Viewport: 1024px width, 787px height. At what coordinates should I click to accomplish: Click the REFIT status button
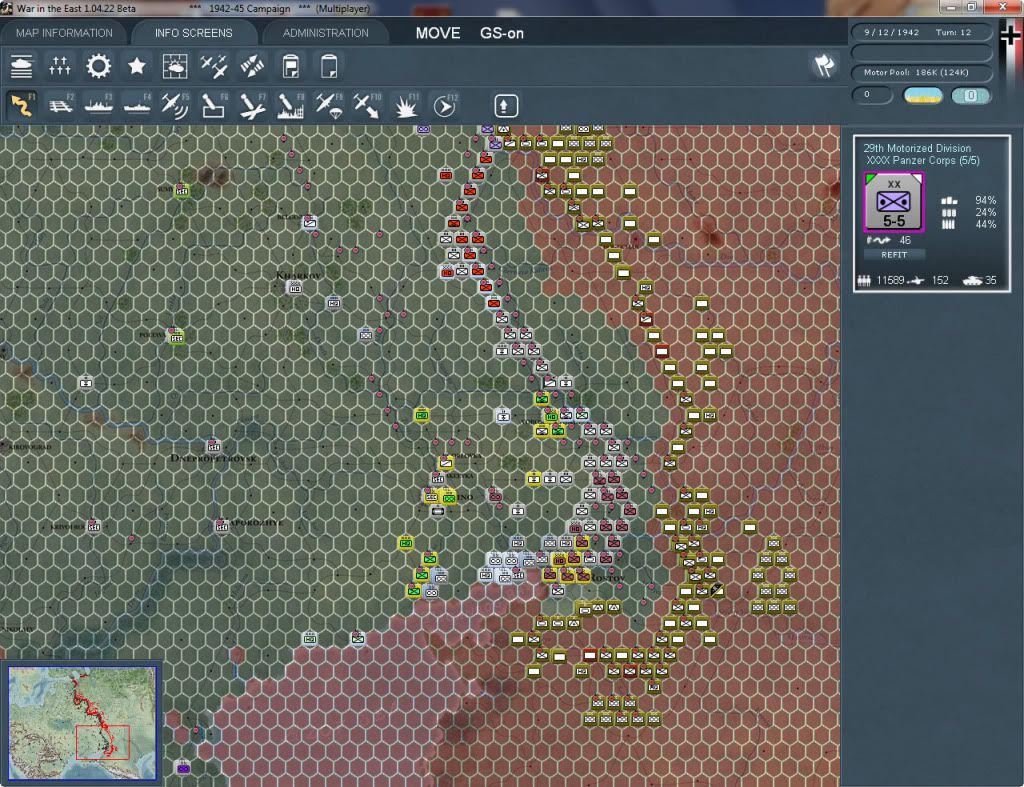(894, 255)
